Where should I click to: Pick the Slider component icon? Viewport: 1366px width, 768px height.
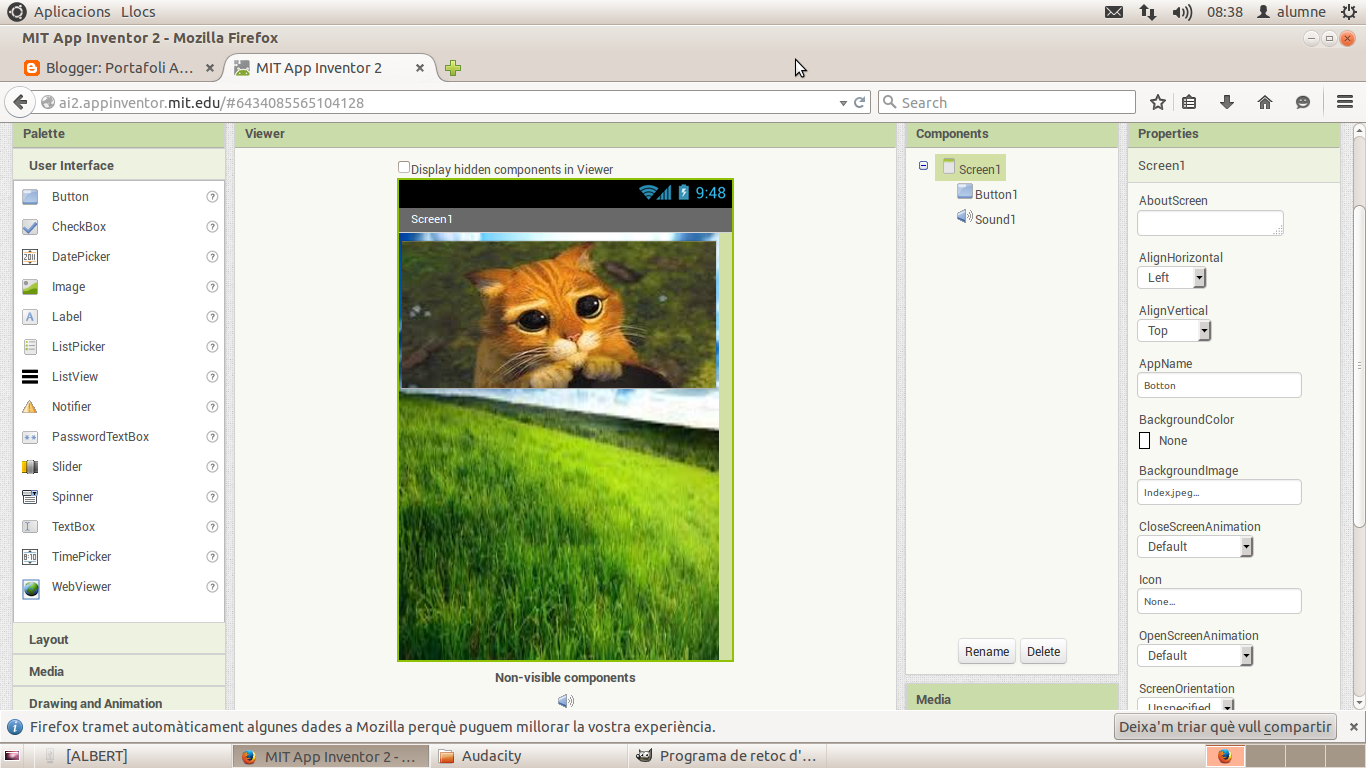point(30,467)
